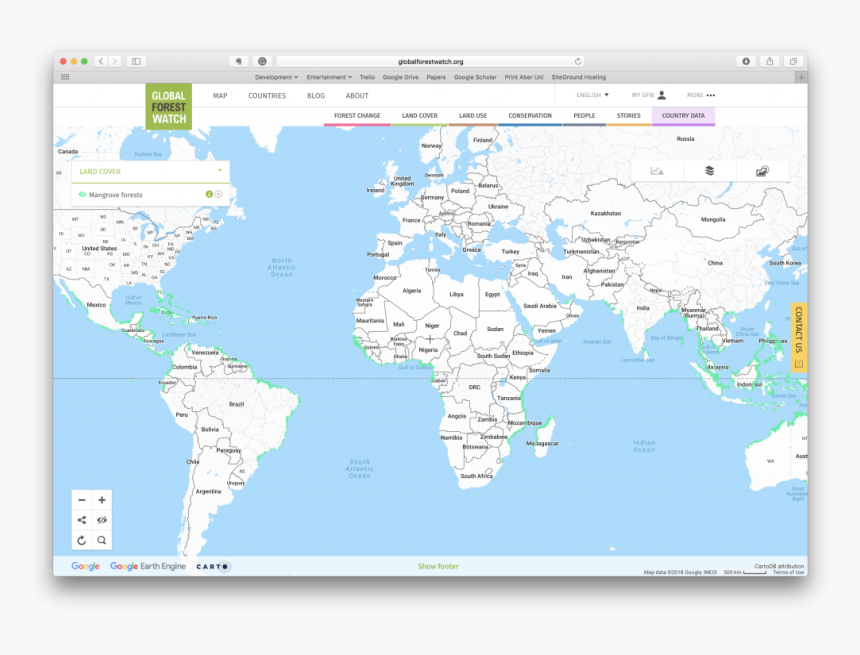Zoom in using the plus control

(102, 500)
